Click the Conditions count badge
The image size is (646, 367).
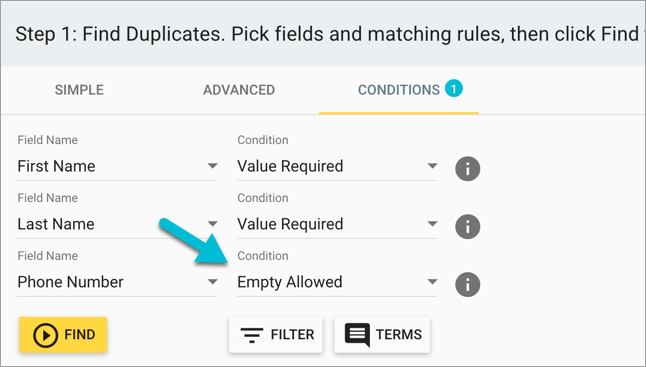[x=454, y=89]
